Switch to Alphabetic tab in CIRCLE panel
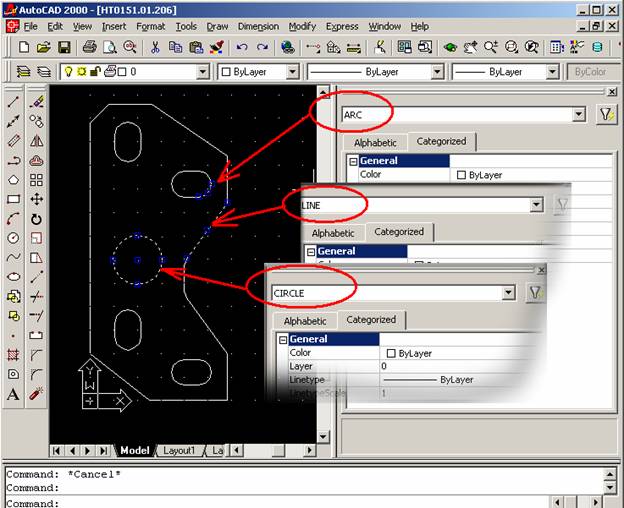This screenshot has height=508, width=624. [x=305, y=321]
